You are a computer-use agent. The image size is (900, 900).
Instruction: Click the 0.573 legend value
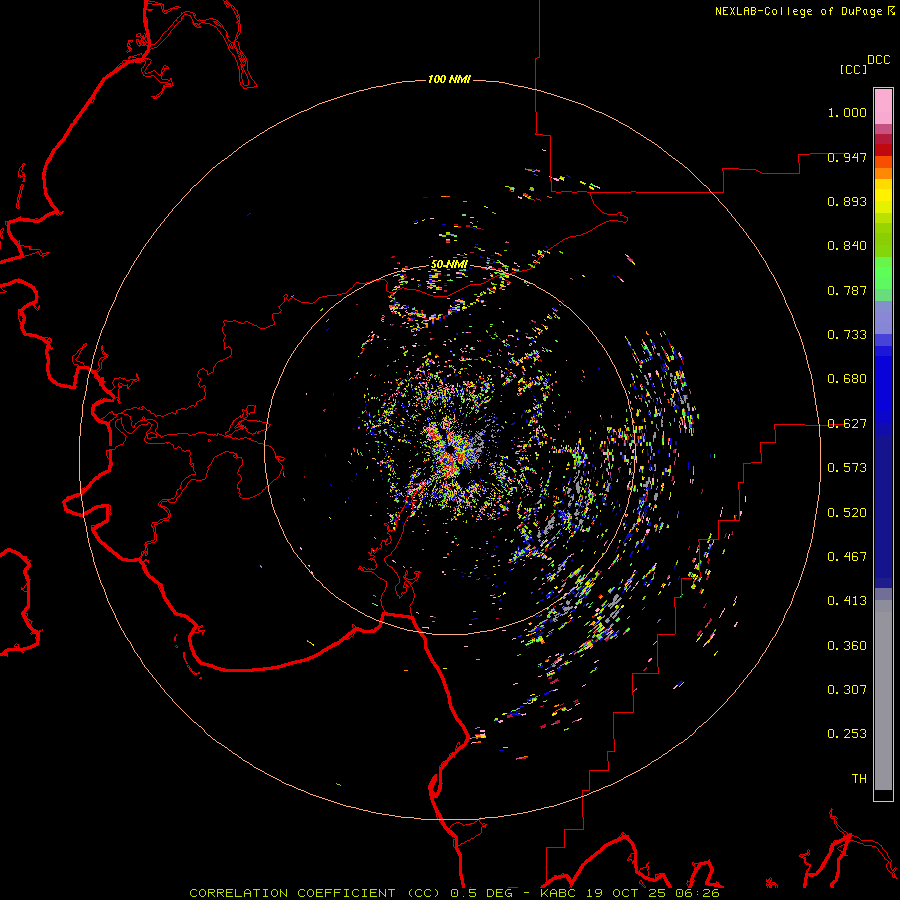tap(847, 468)
